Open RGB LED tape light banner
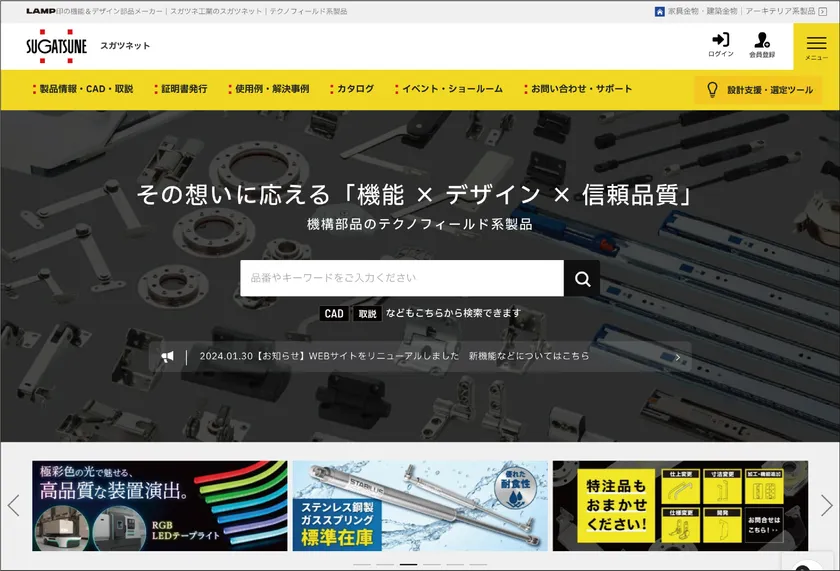840x571 pixels. click(160, 506)
